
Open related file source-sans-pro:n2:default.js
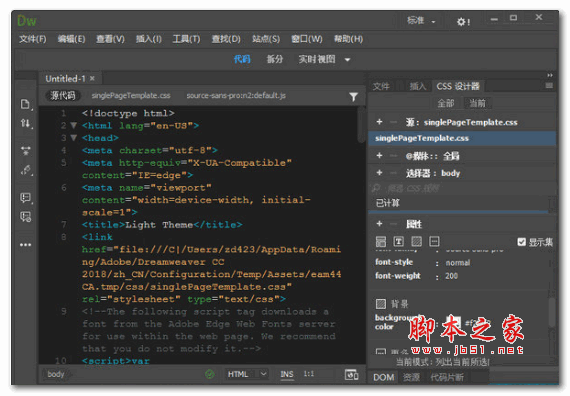tap(236, 96)
